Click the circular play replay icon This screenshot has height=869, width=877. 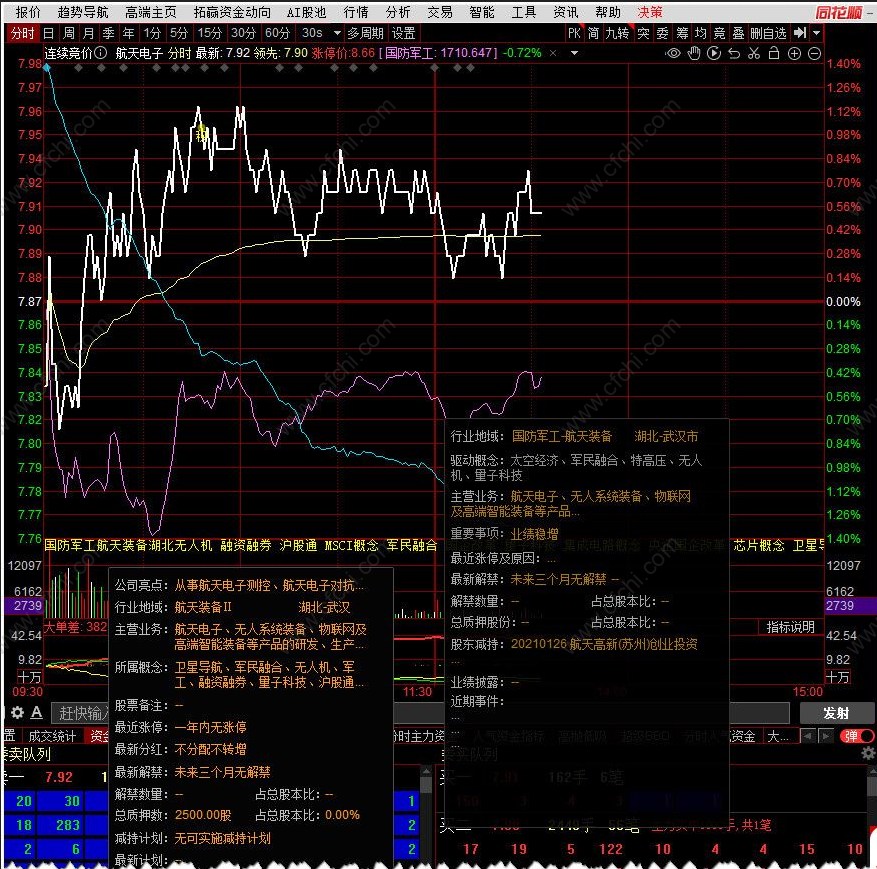pos(714,53)
